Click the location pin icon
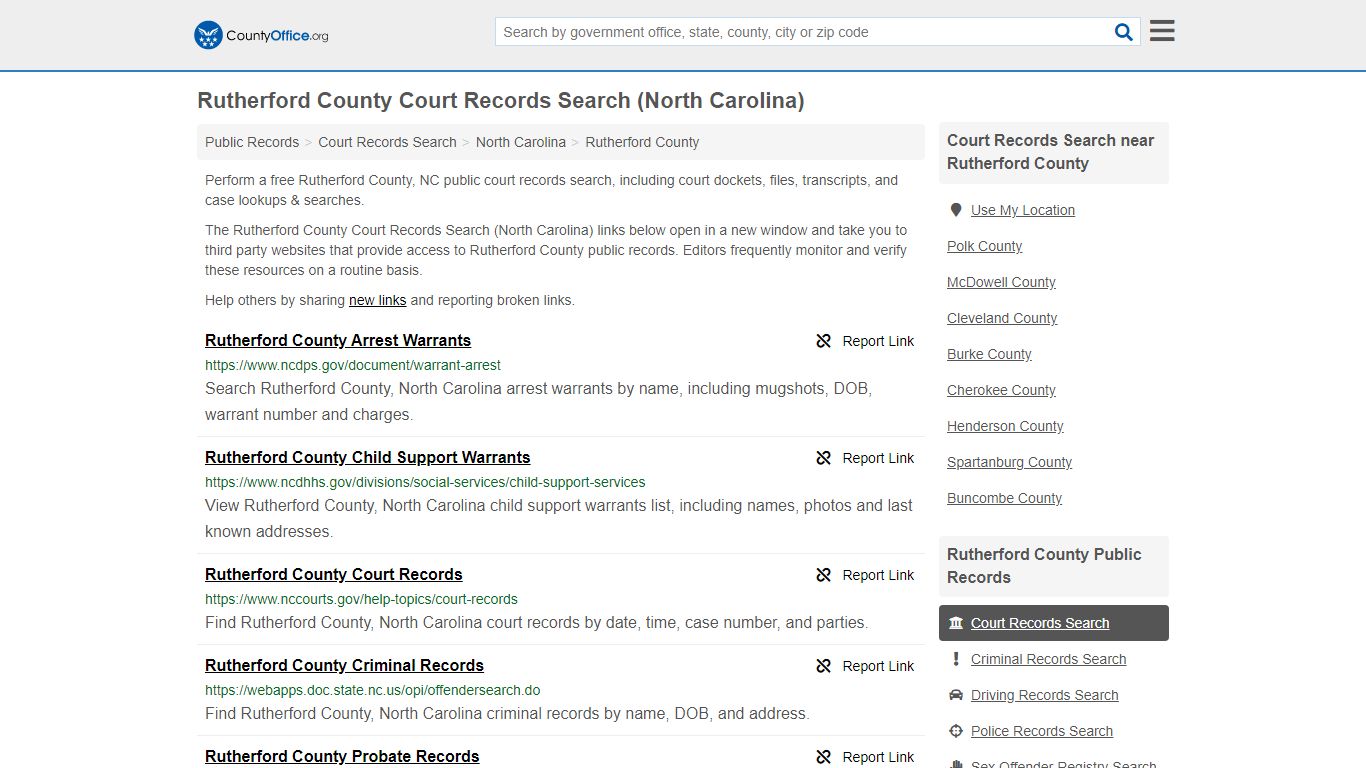Viewport: 1366px width, 768px height. click(x=956, y=210)
